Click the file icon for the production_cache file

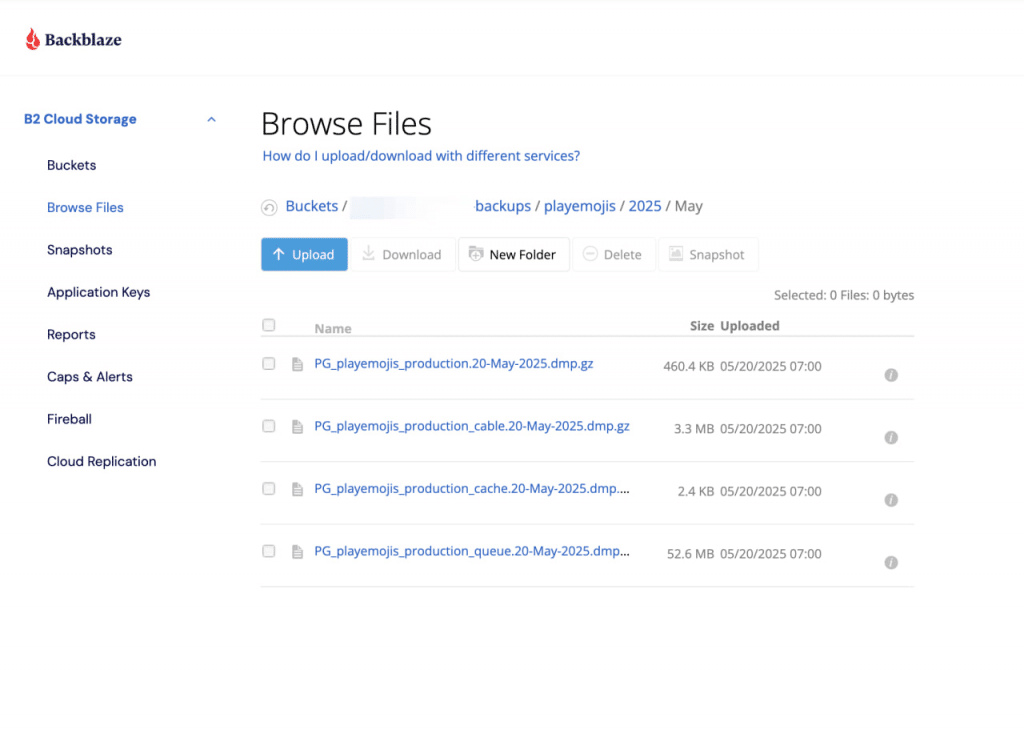[x=297, y=489]
